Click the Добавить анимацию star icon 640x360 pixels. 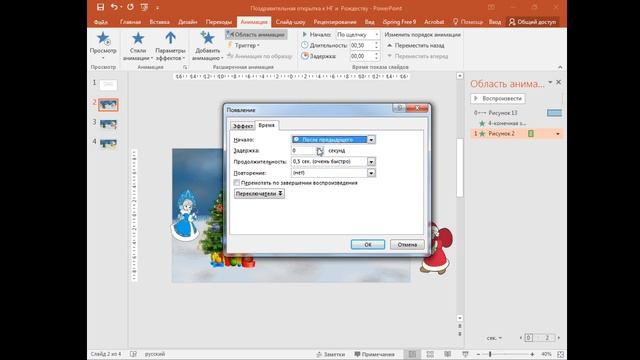click(207, 38)
